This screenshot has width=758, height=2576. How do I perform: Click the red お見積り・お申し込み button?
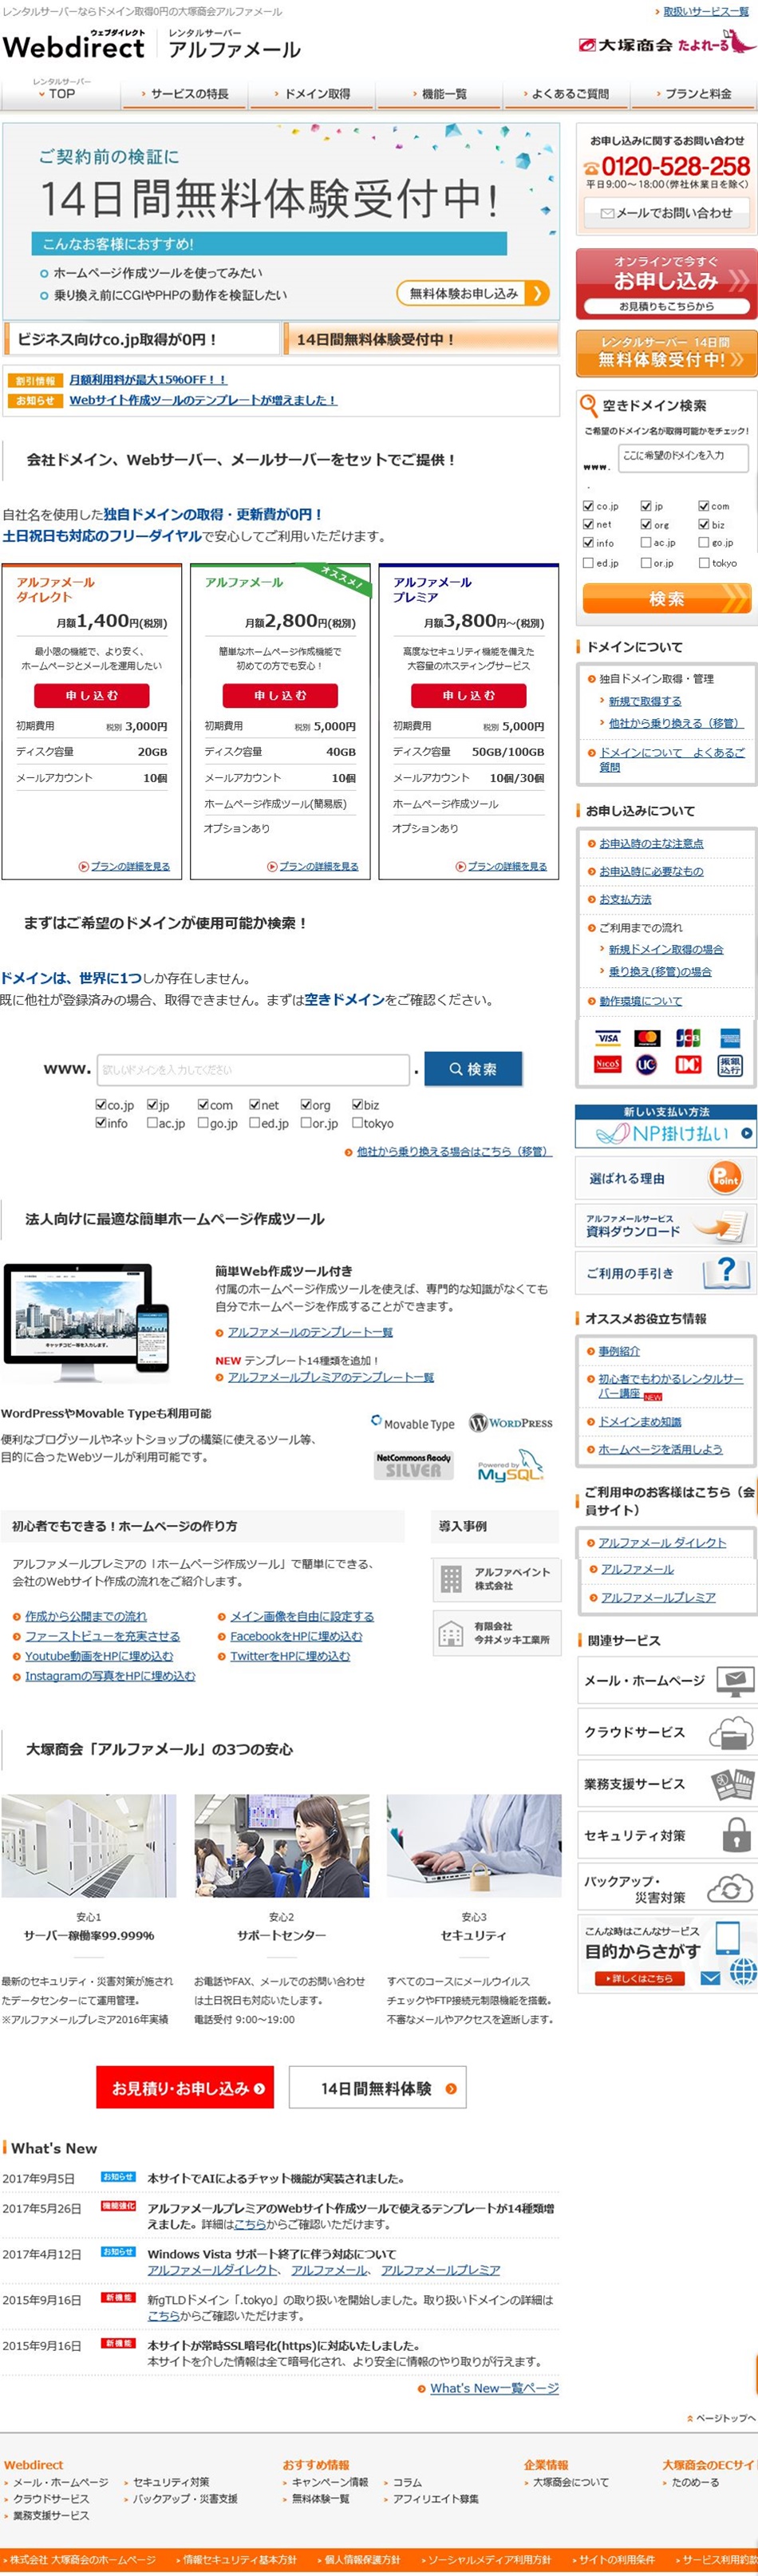[185, 2088]
